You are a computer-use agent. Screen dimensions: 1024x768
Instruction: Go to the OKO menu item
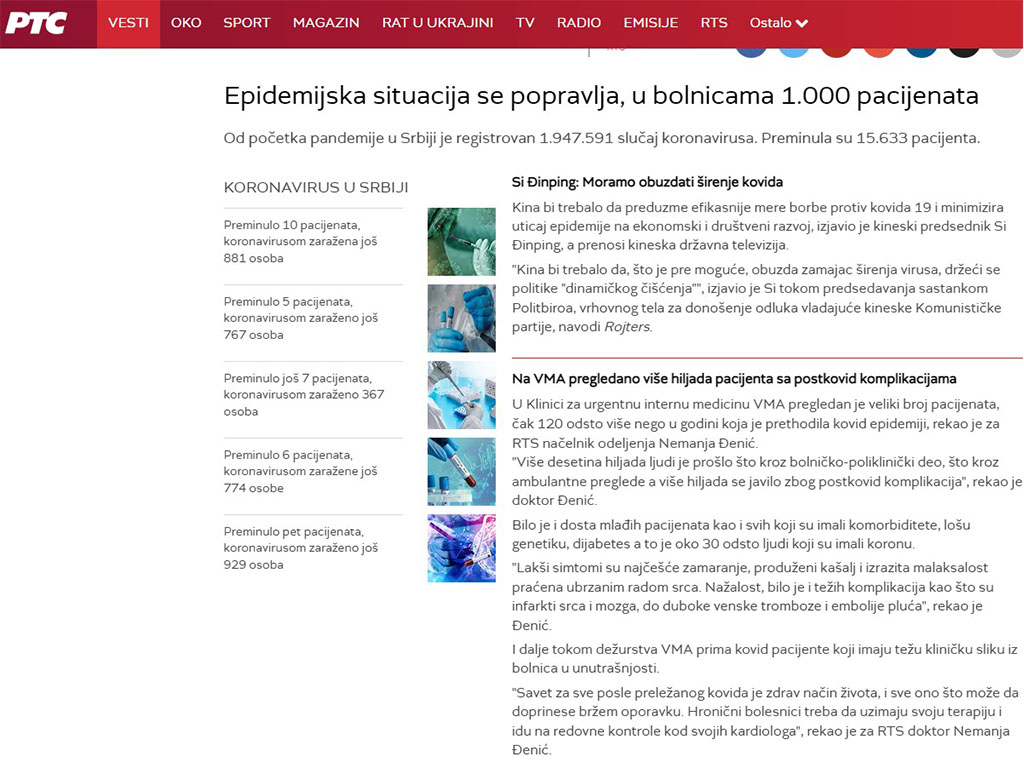[186, 23]
